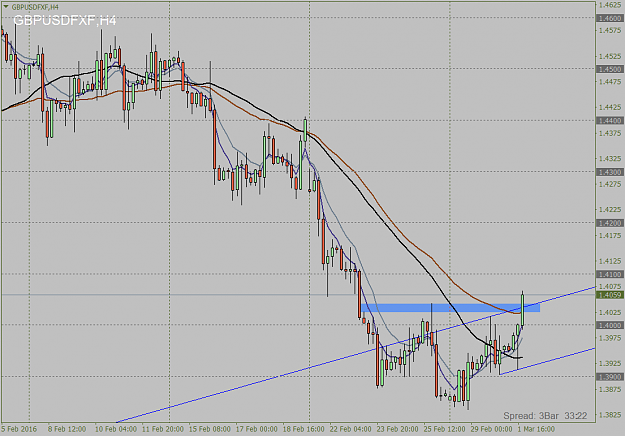Click the 1.4475 price axis label

610,82
